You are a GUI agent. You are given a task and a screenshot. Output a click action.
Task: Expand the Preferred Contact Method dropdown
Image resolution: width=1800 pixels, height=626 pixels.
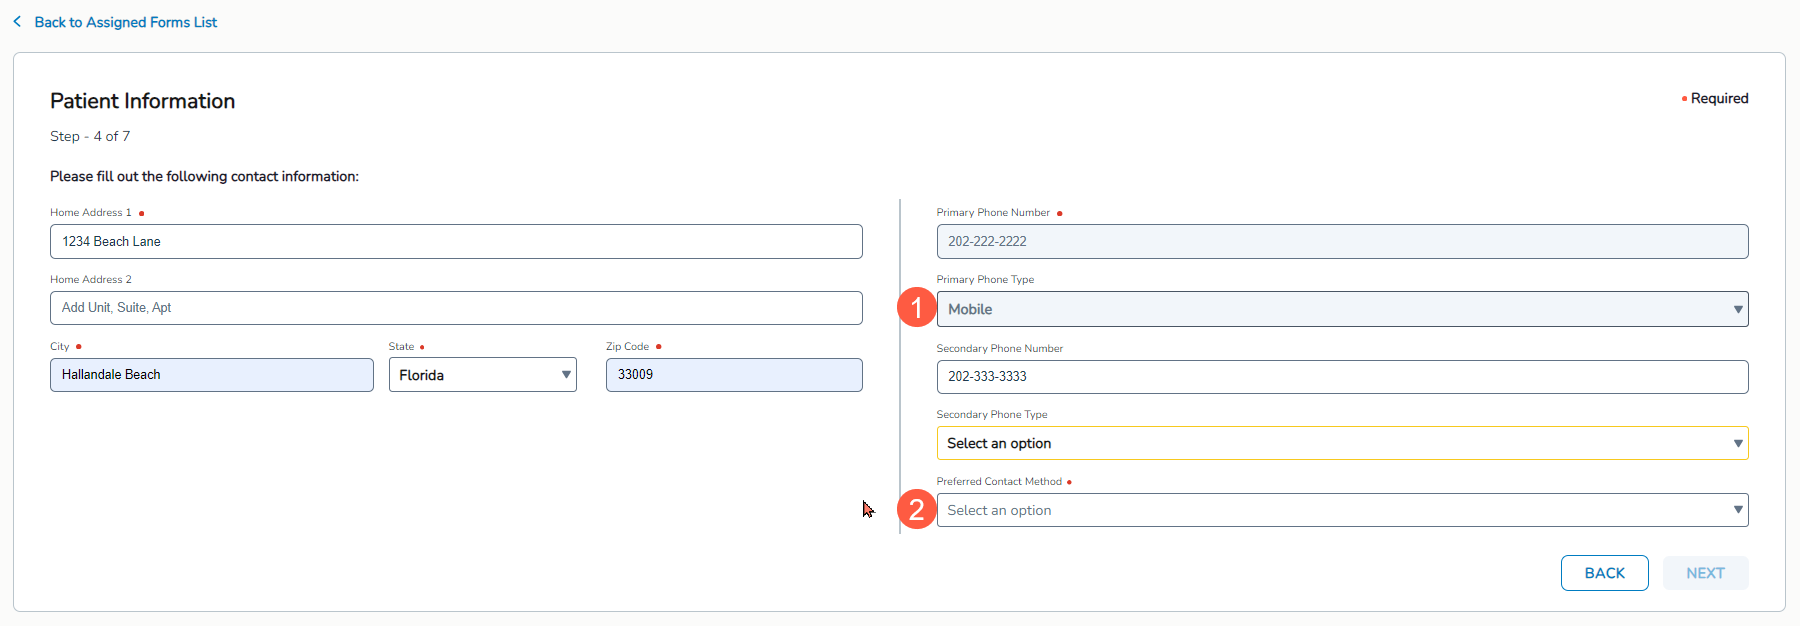click(x=1342, y=510)
